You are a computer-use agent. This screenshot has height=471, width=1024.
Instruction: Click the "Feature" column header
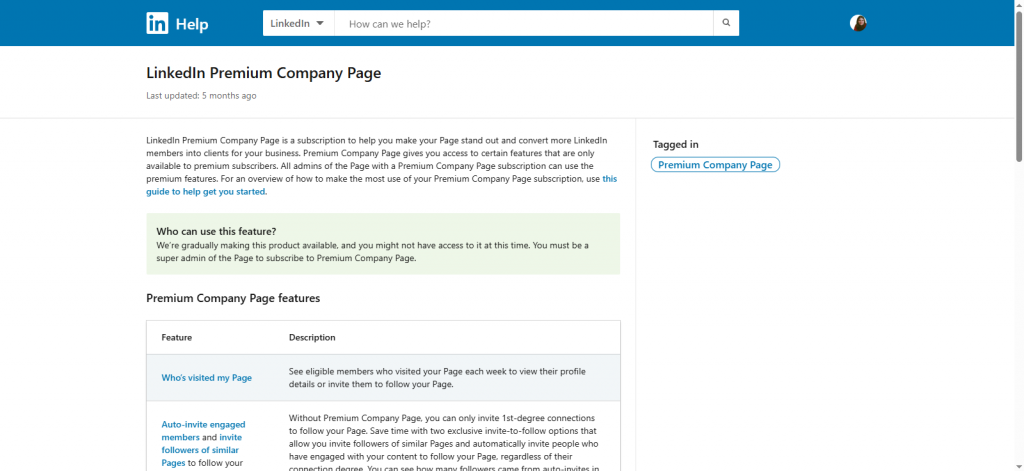(x=177, y=337)
